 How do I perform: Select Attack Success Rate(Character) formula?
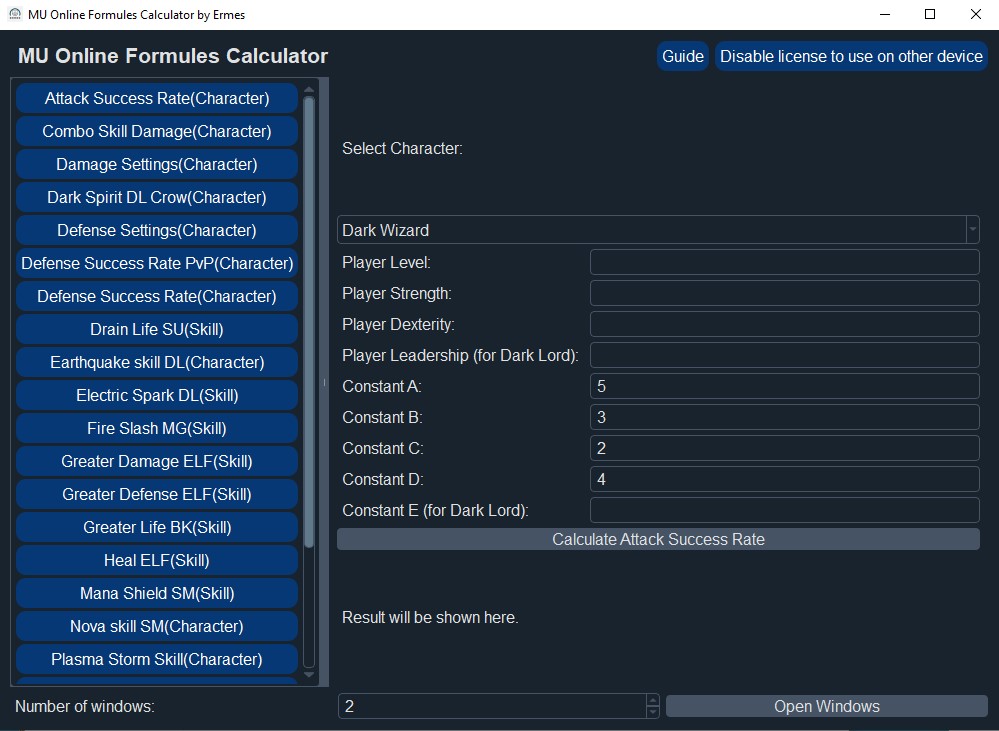tap(157, 98)
